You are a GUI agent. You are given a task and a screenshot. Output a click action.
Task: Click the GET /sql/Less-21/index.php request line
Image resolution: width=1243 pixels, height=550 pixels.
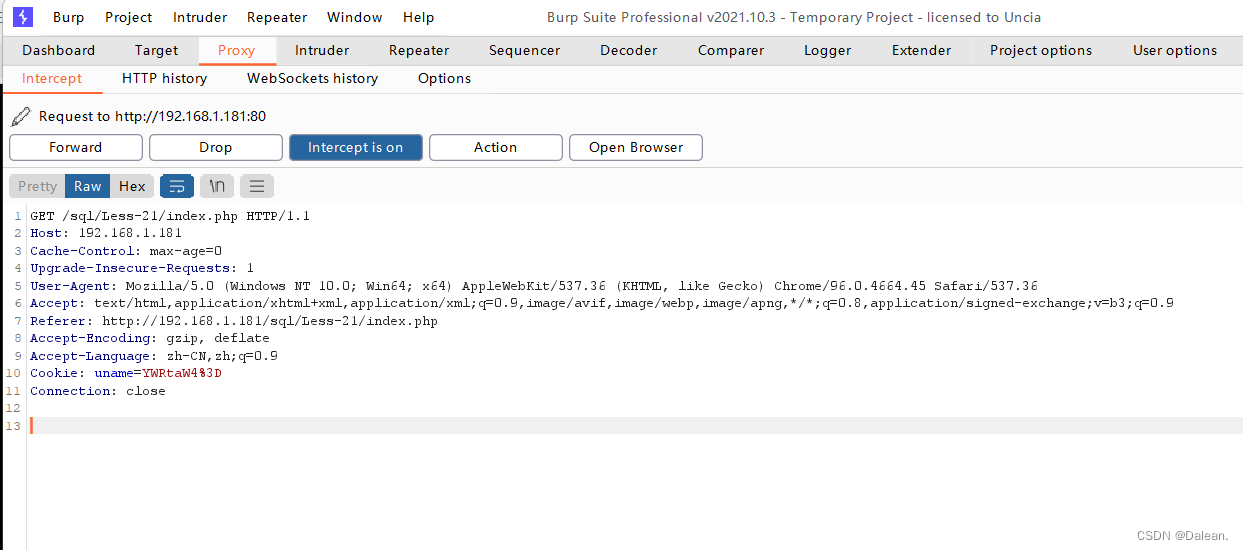coord(170,216)
